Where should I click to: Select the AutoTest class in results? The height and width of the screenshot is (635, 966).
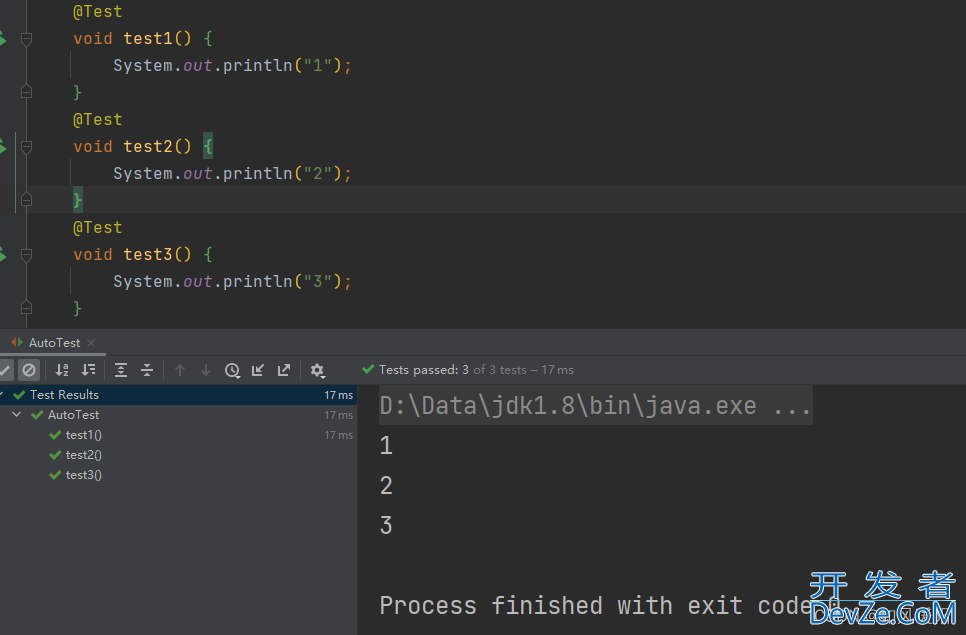pos(73,415)
